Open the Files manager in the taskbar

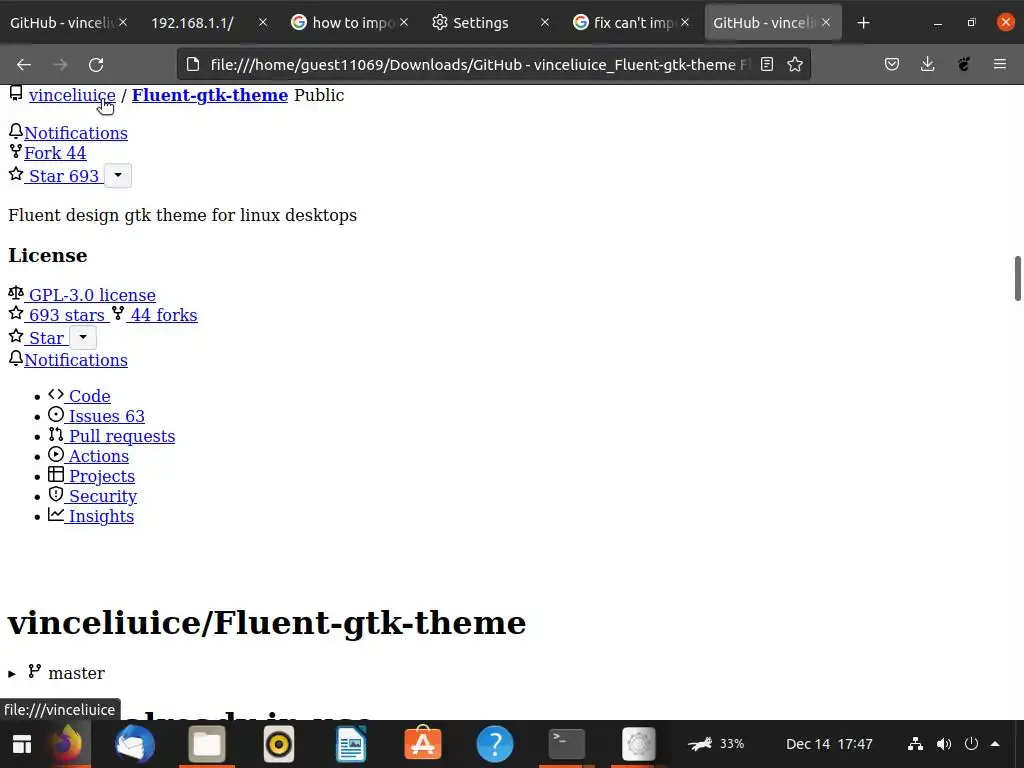pos(207,744)
